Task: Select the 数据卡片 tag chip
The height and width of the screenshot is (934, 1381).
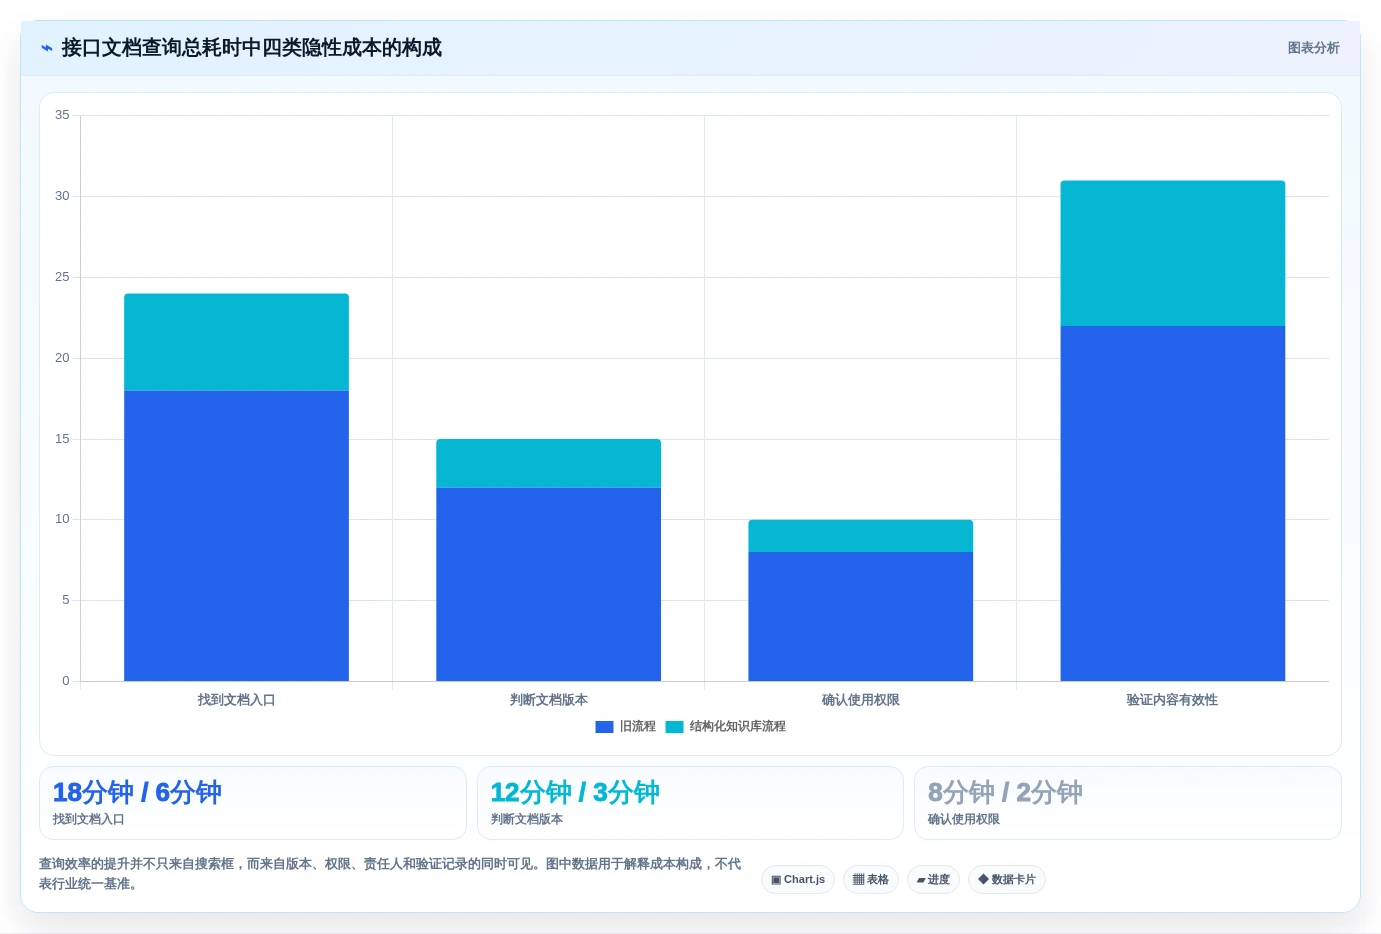Action: pyautogui.click(x=1007, y=880)
